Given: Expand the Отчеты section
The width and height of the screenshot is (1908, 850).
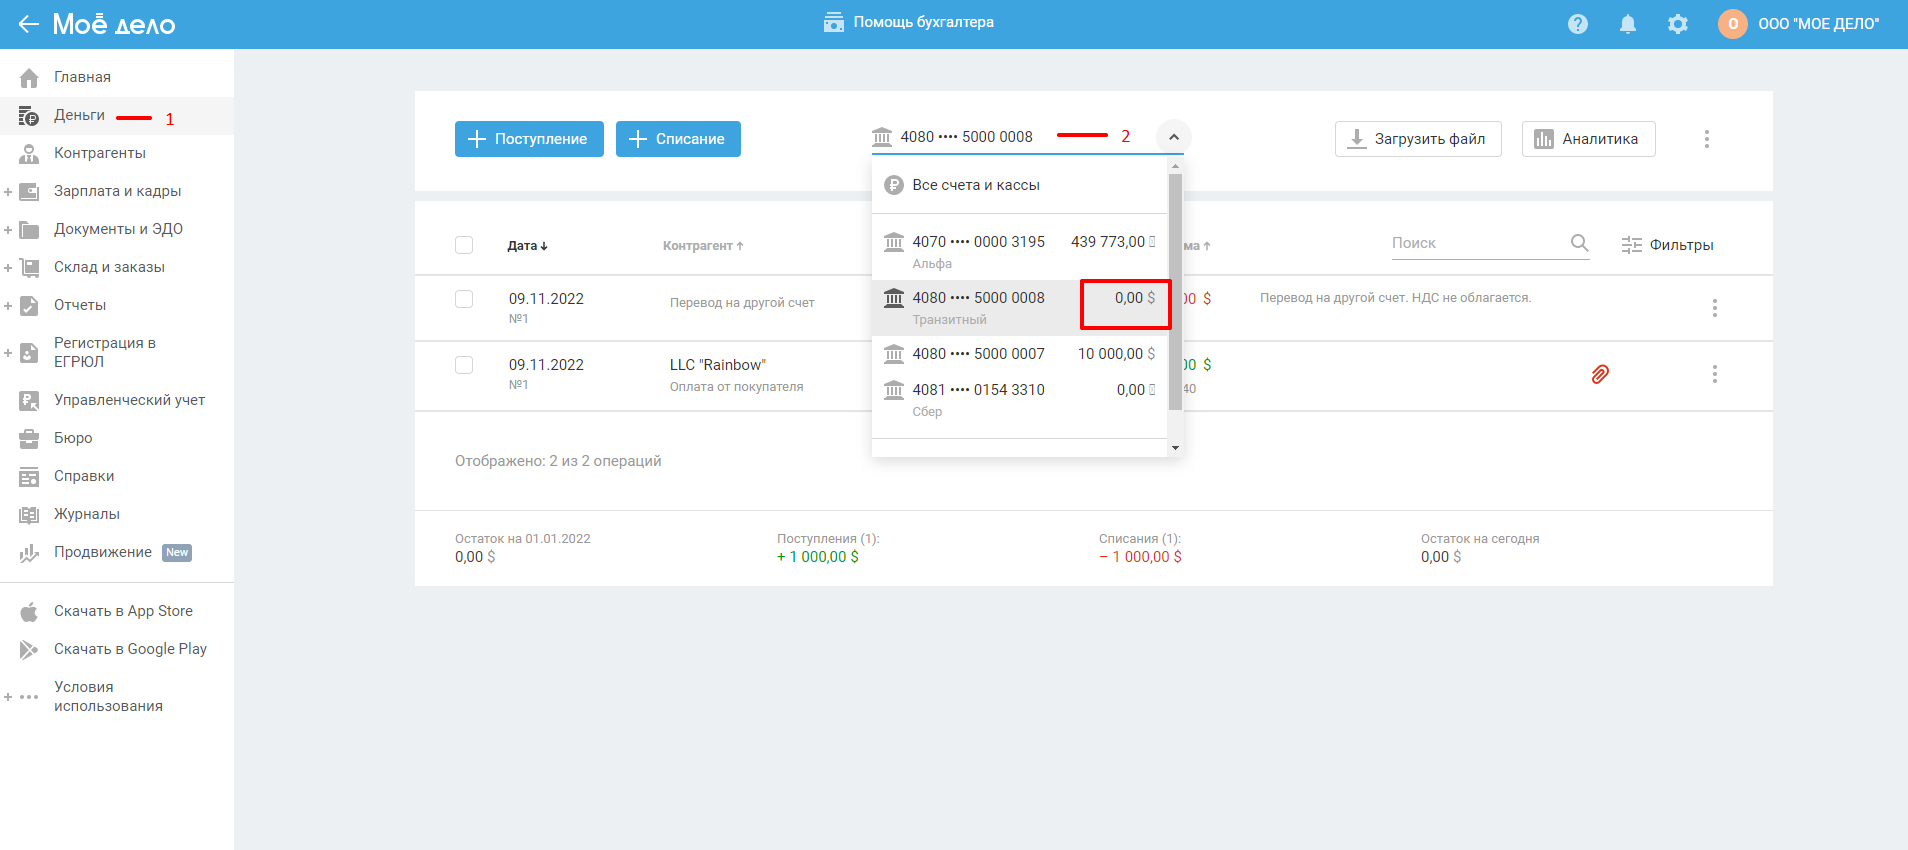Looking at the screenshot, I should (8, 306).
